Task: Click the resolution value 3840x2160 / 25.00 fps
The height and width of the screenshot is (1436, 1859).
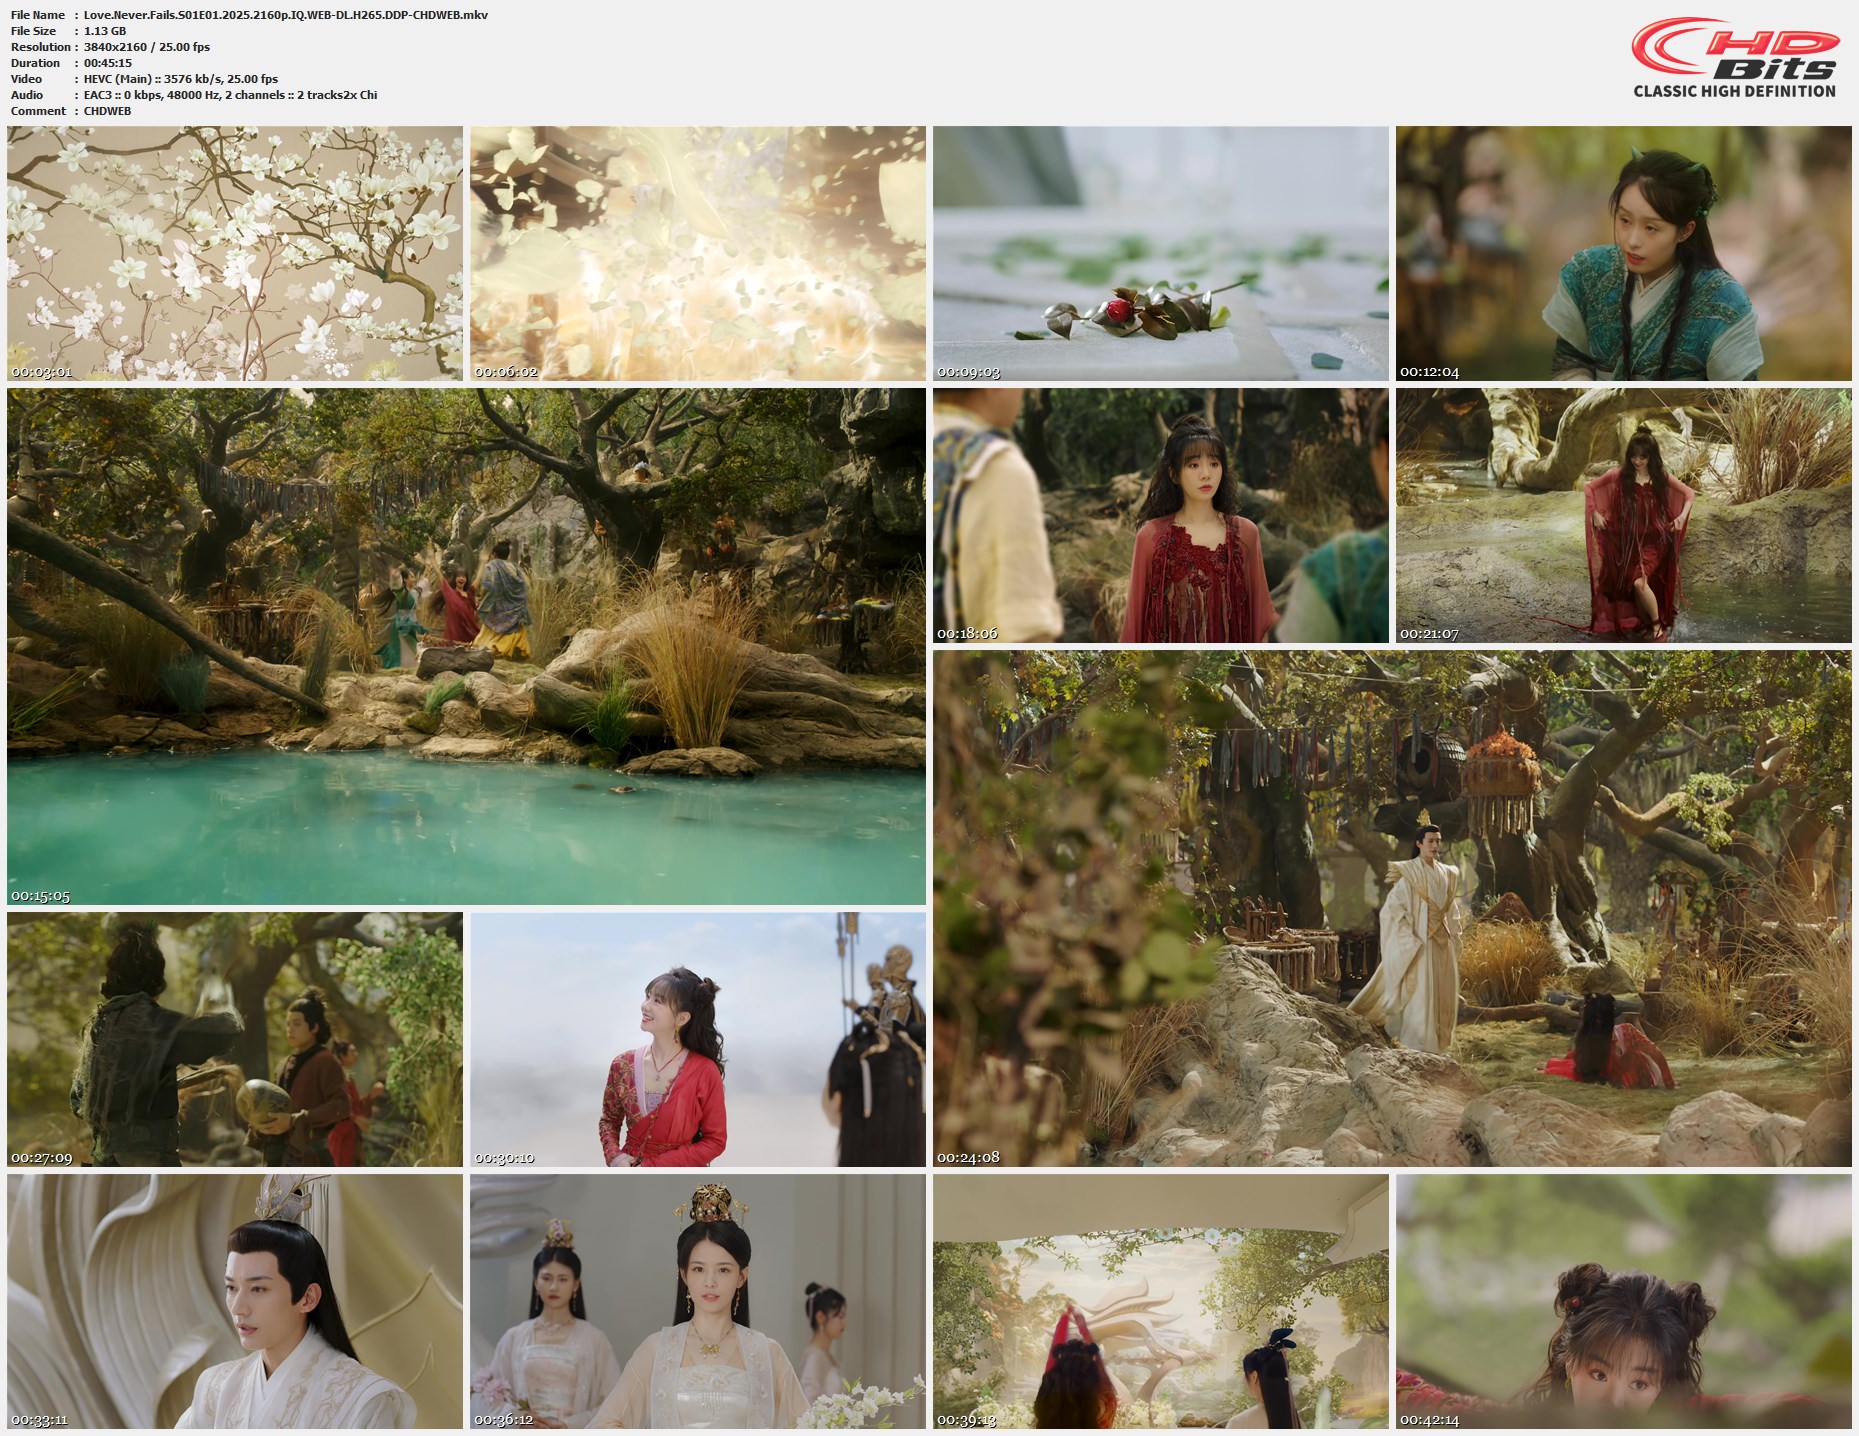Action: [x=147, y=47]
